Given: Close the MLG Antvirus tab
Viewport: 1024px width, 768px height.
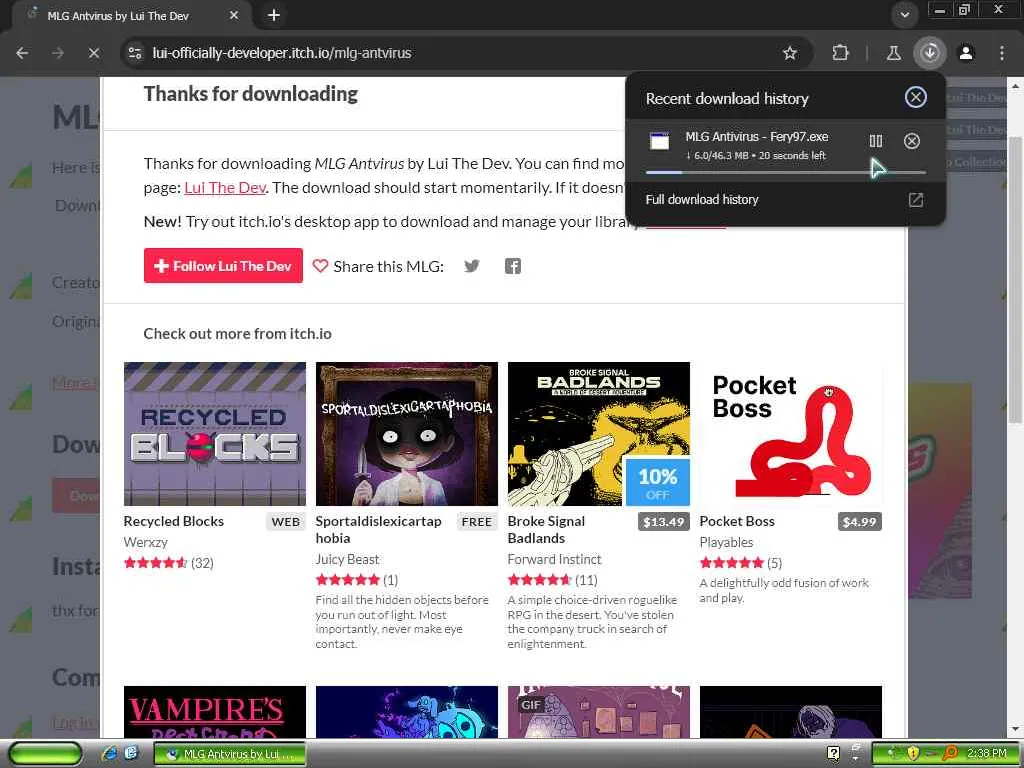Looking at the screenshot, I should pyautogui.click(x=234, y=15).
